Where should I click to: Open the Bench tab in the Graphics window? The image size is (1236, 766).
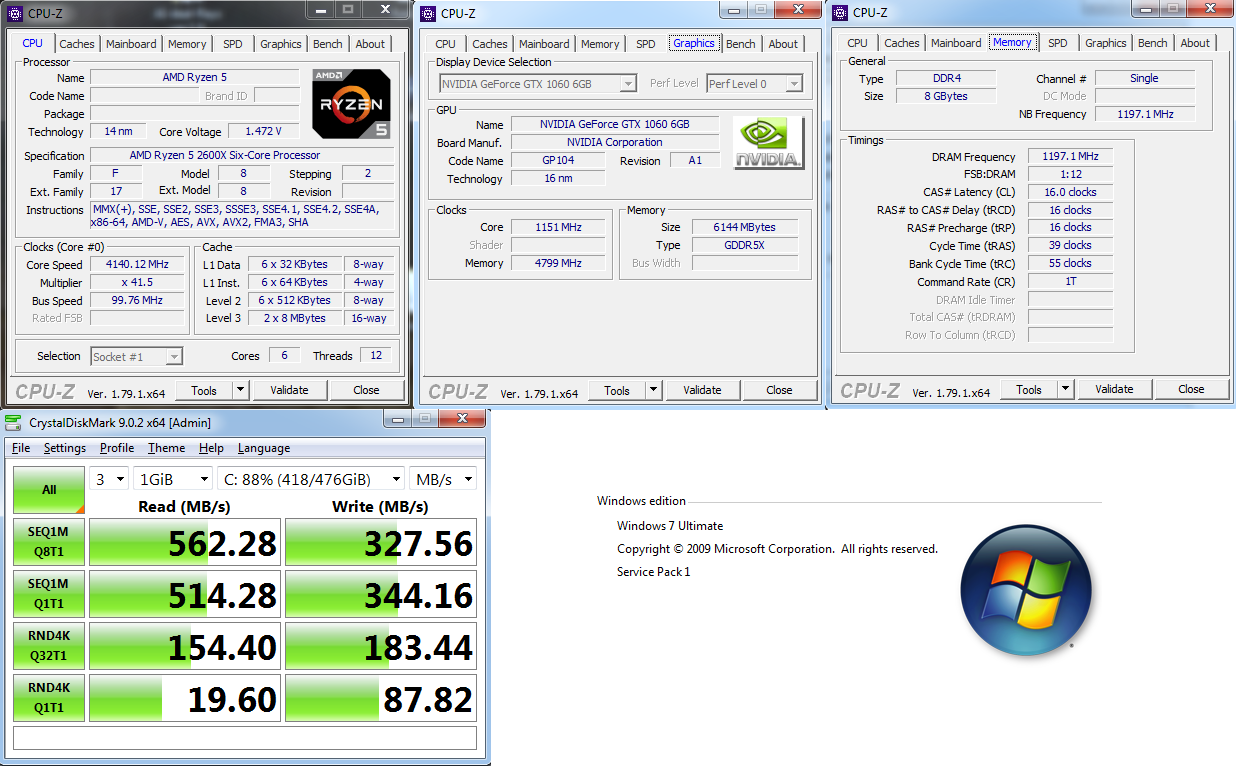coord(741,44)
